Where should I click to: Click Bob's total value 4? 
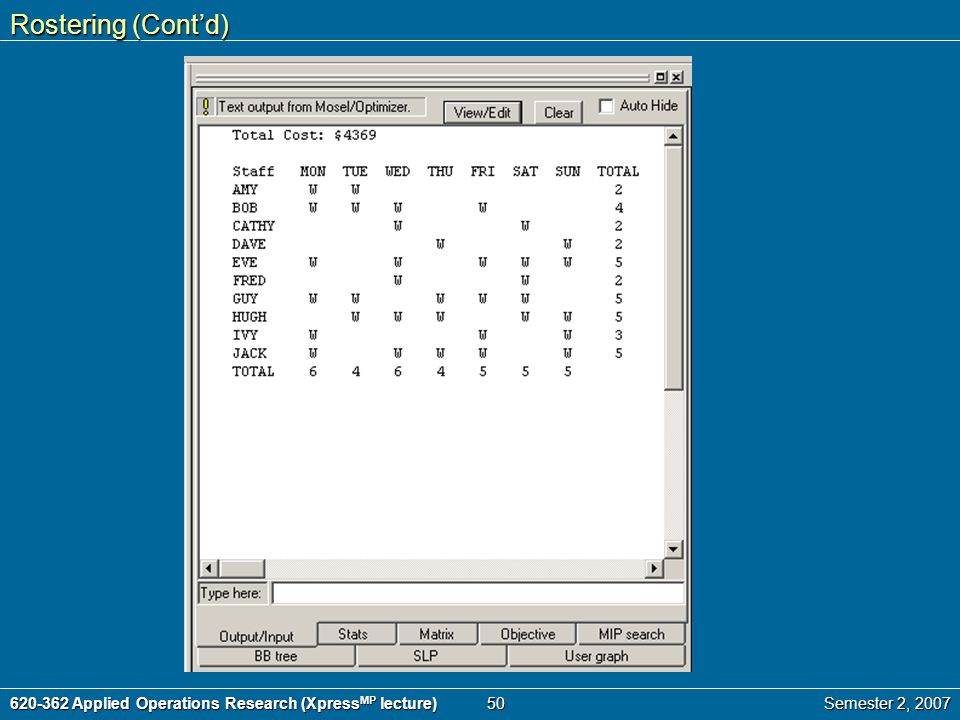pos(618,208)
